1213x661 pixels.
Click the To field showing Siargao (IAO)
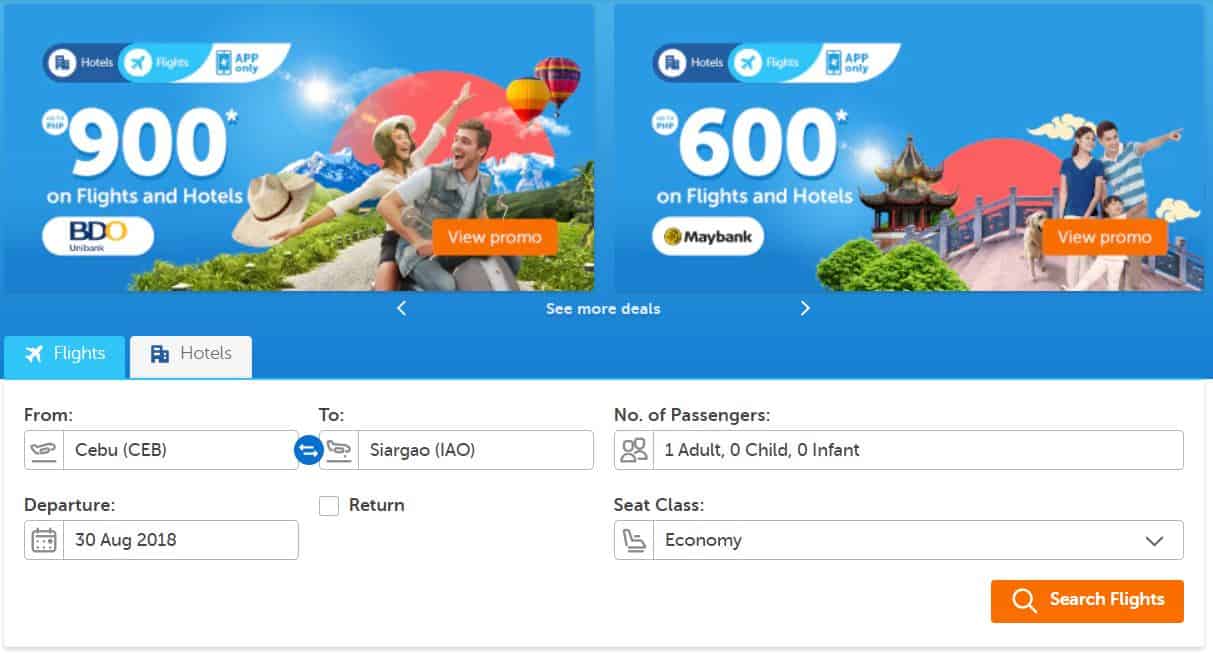[x=456, y=450]
